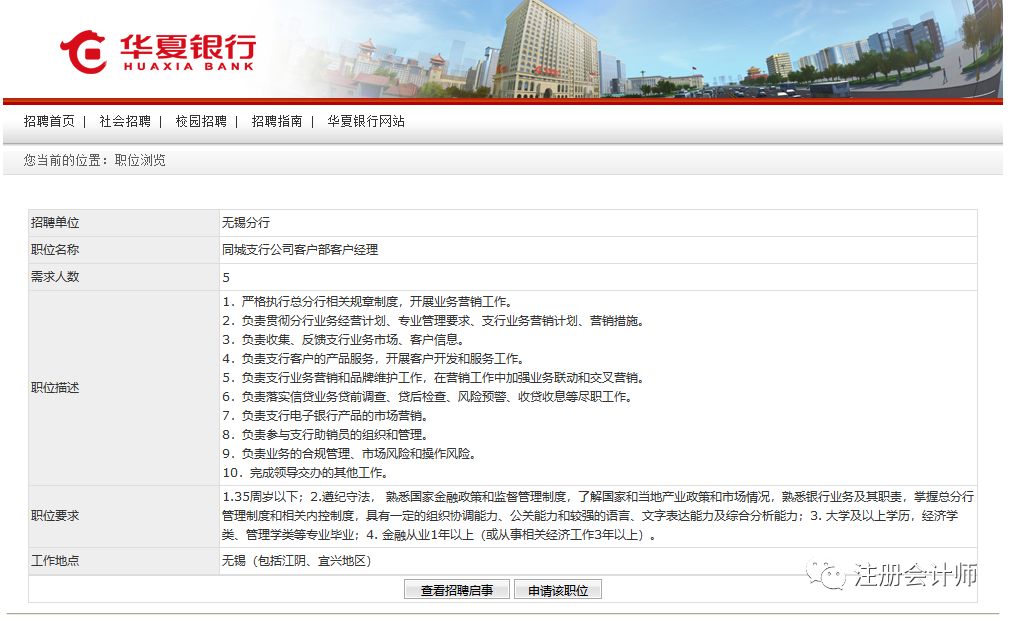The width and height of the screenshot is (1010, 619).
Task: Select description line 2 about 业务经营计划
Action: [434, 321]
